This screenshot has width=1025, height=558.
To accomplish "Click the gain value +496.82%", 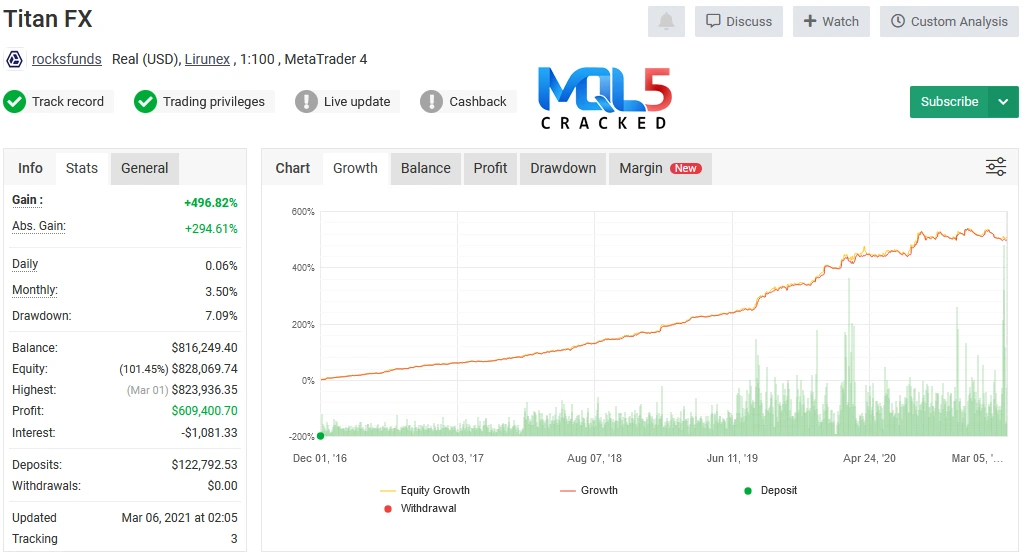I will 210,203.
